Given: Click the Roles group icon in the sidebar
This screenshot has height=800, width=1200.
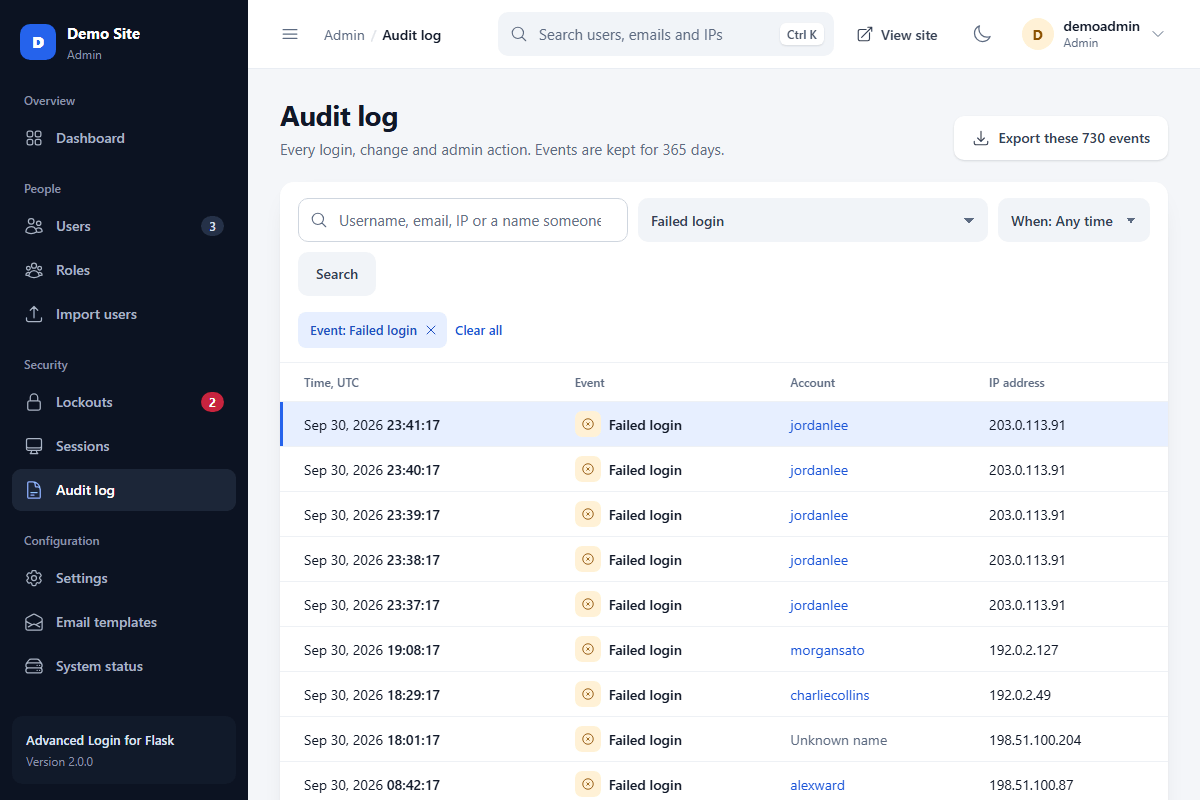Looking at the screenshot, I should pos(34,270).
